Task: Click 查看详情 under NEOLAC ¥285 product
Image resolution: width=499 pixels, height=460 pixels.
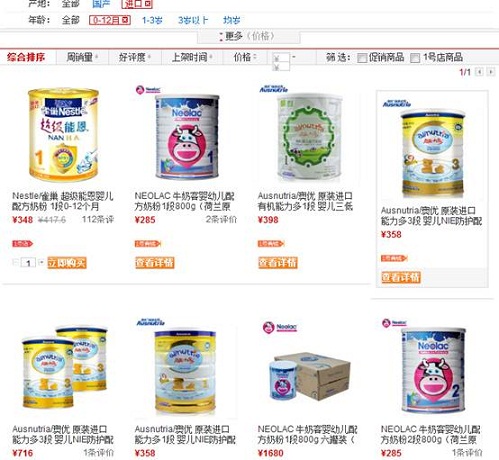Action: coord(154,263)
